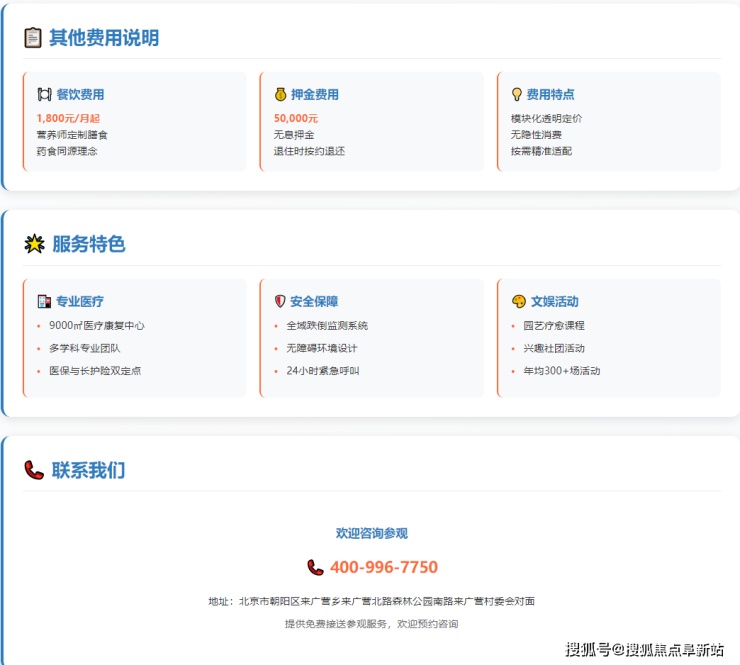Click the 搜狐号@搜狐焦点阜新站 watermark
Screen dimensions: 740x665
point(645,650)
